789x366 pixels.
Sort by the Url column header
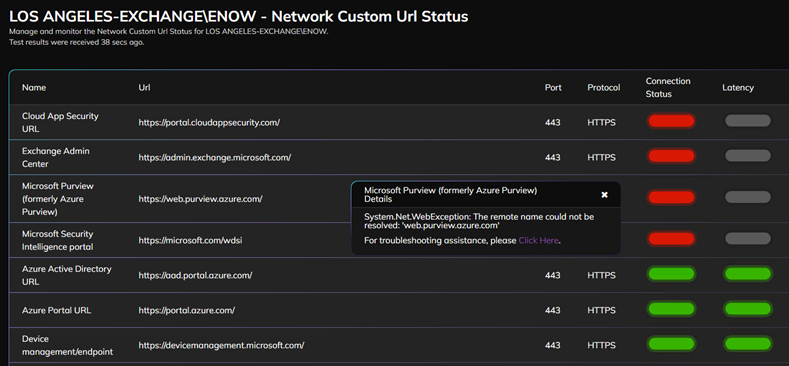click(x=144, y=88)
